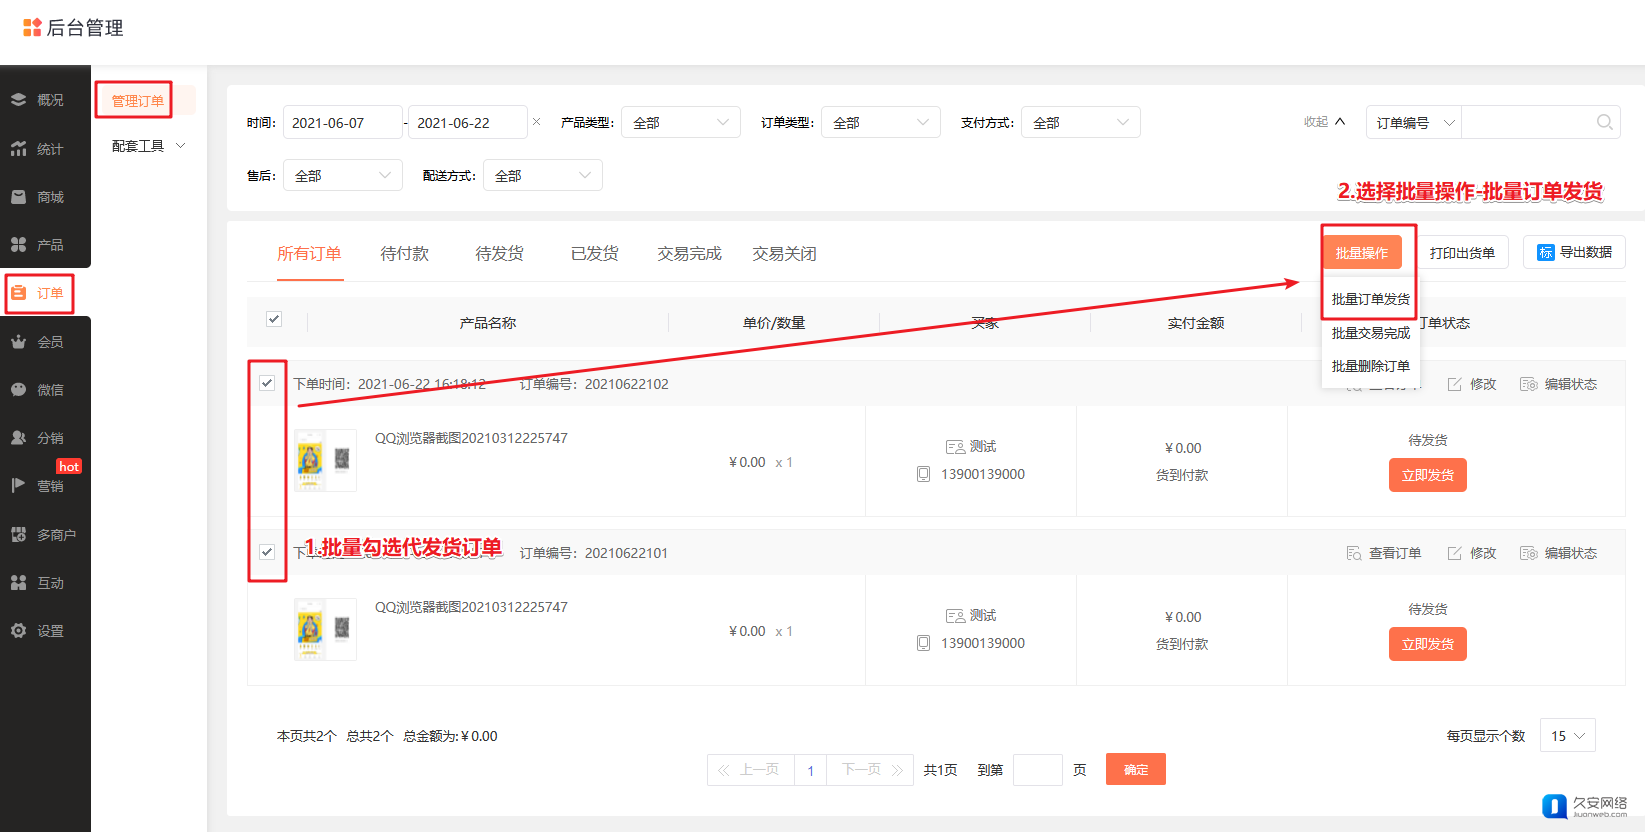Click the 统计 statistics chart icon
Viewport: 1645px width, 832px height.
pyautogui.click(x=19, y=149)
